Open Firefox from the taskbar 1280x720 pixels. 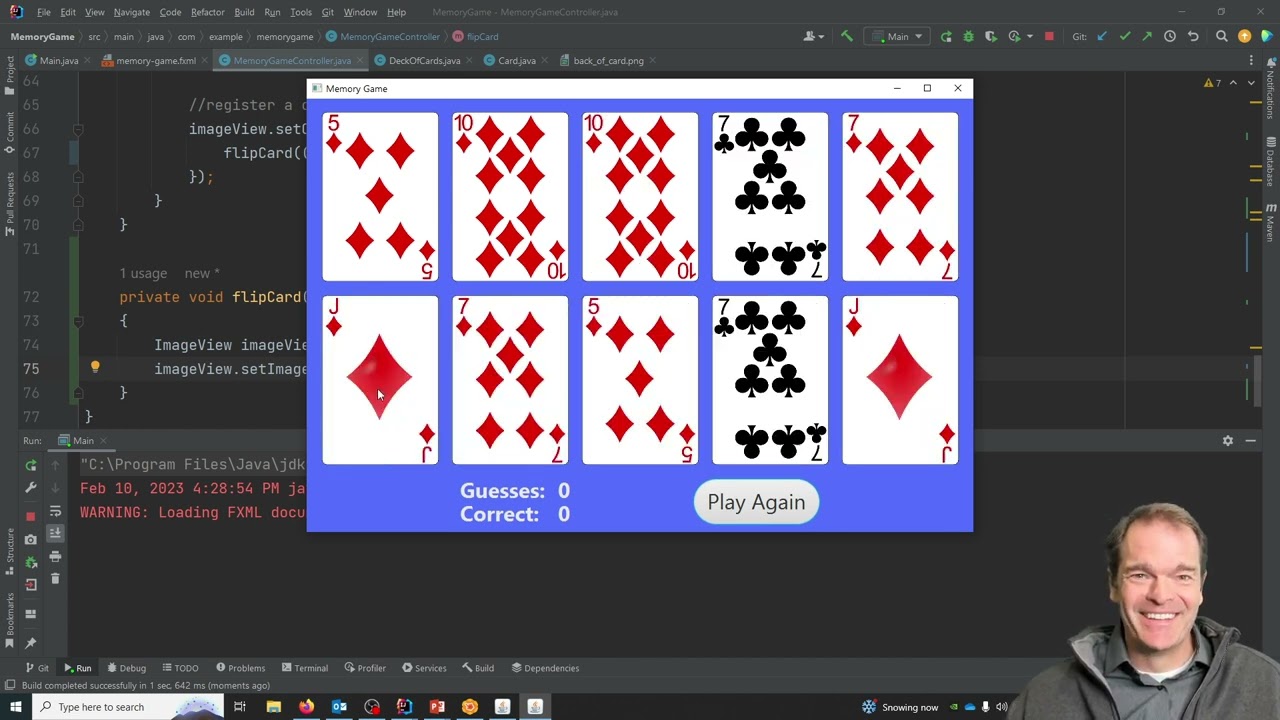tap(306, 707)
